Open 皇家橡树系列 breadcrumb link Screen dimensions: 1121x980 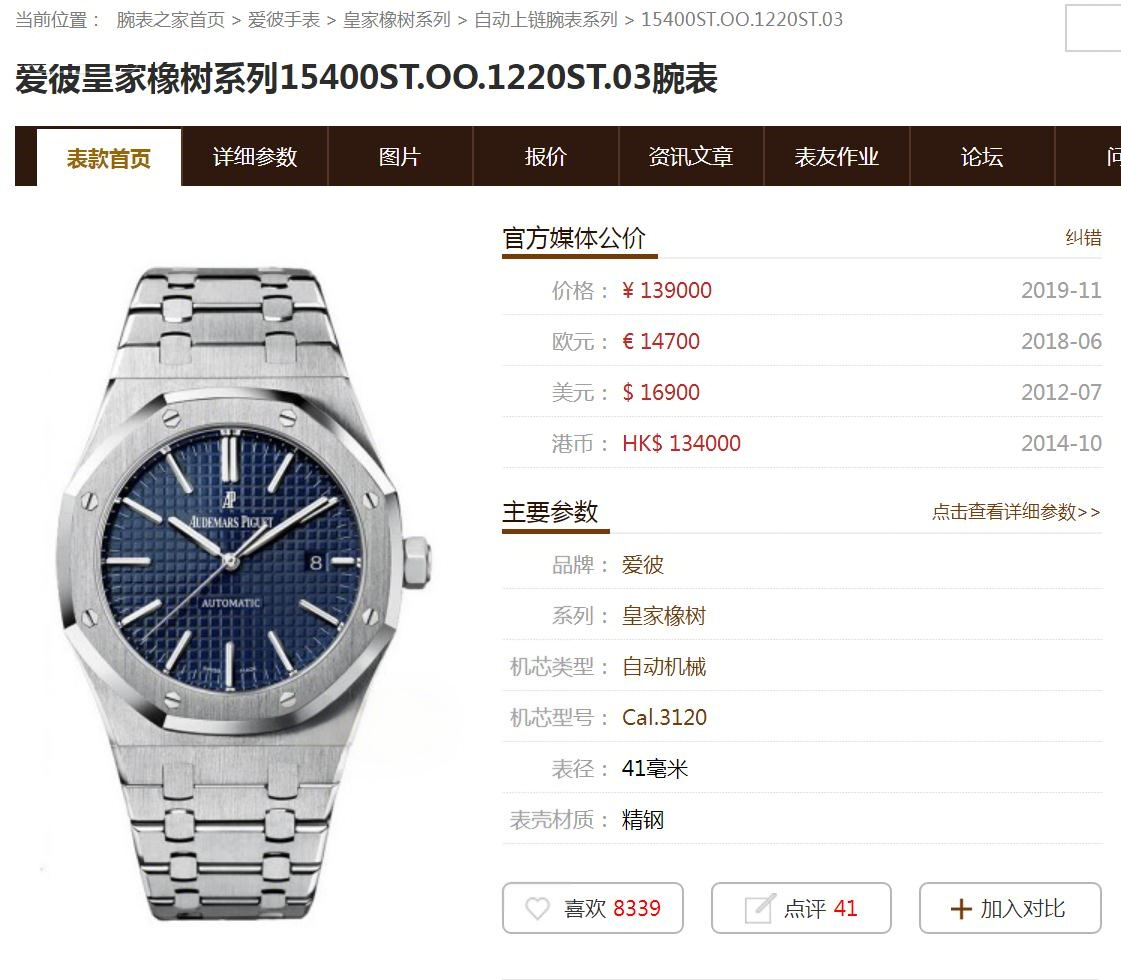(x=397, y=20)
